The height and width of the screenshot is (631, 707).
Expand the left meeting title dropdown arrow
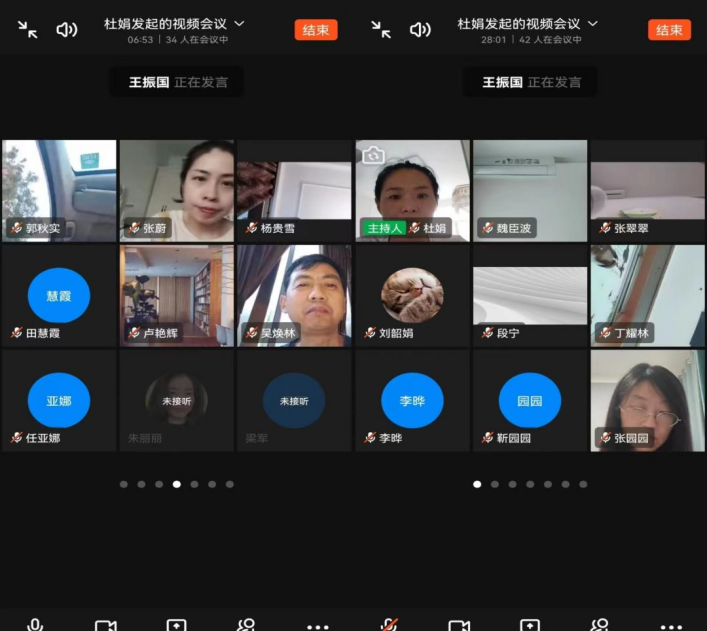tap(239, 23)
